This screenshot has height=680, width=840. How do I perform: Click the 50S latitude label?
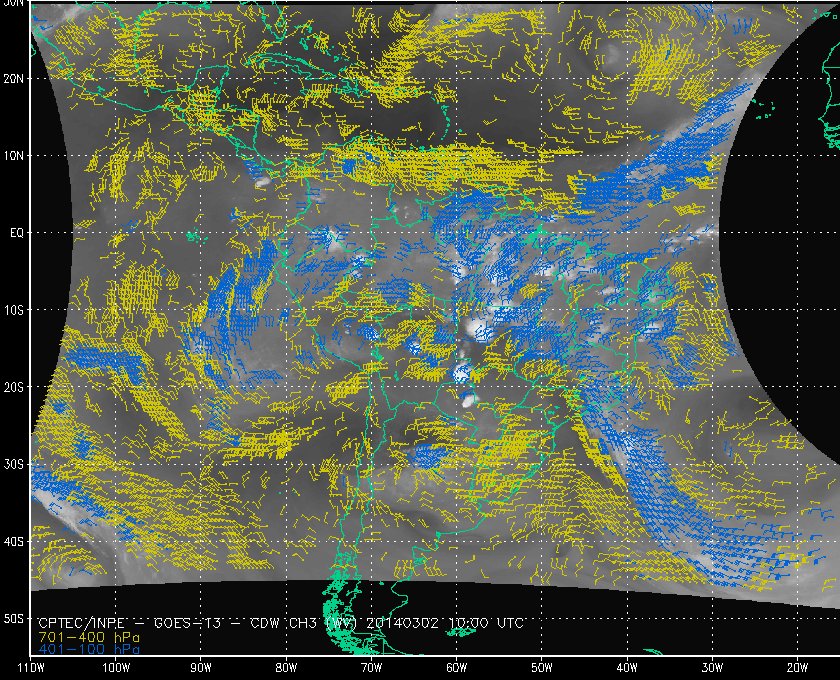(x=14, y=618)
